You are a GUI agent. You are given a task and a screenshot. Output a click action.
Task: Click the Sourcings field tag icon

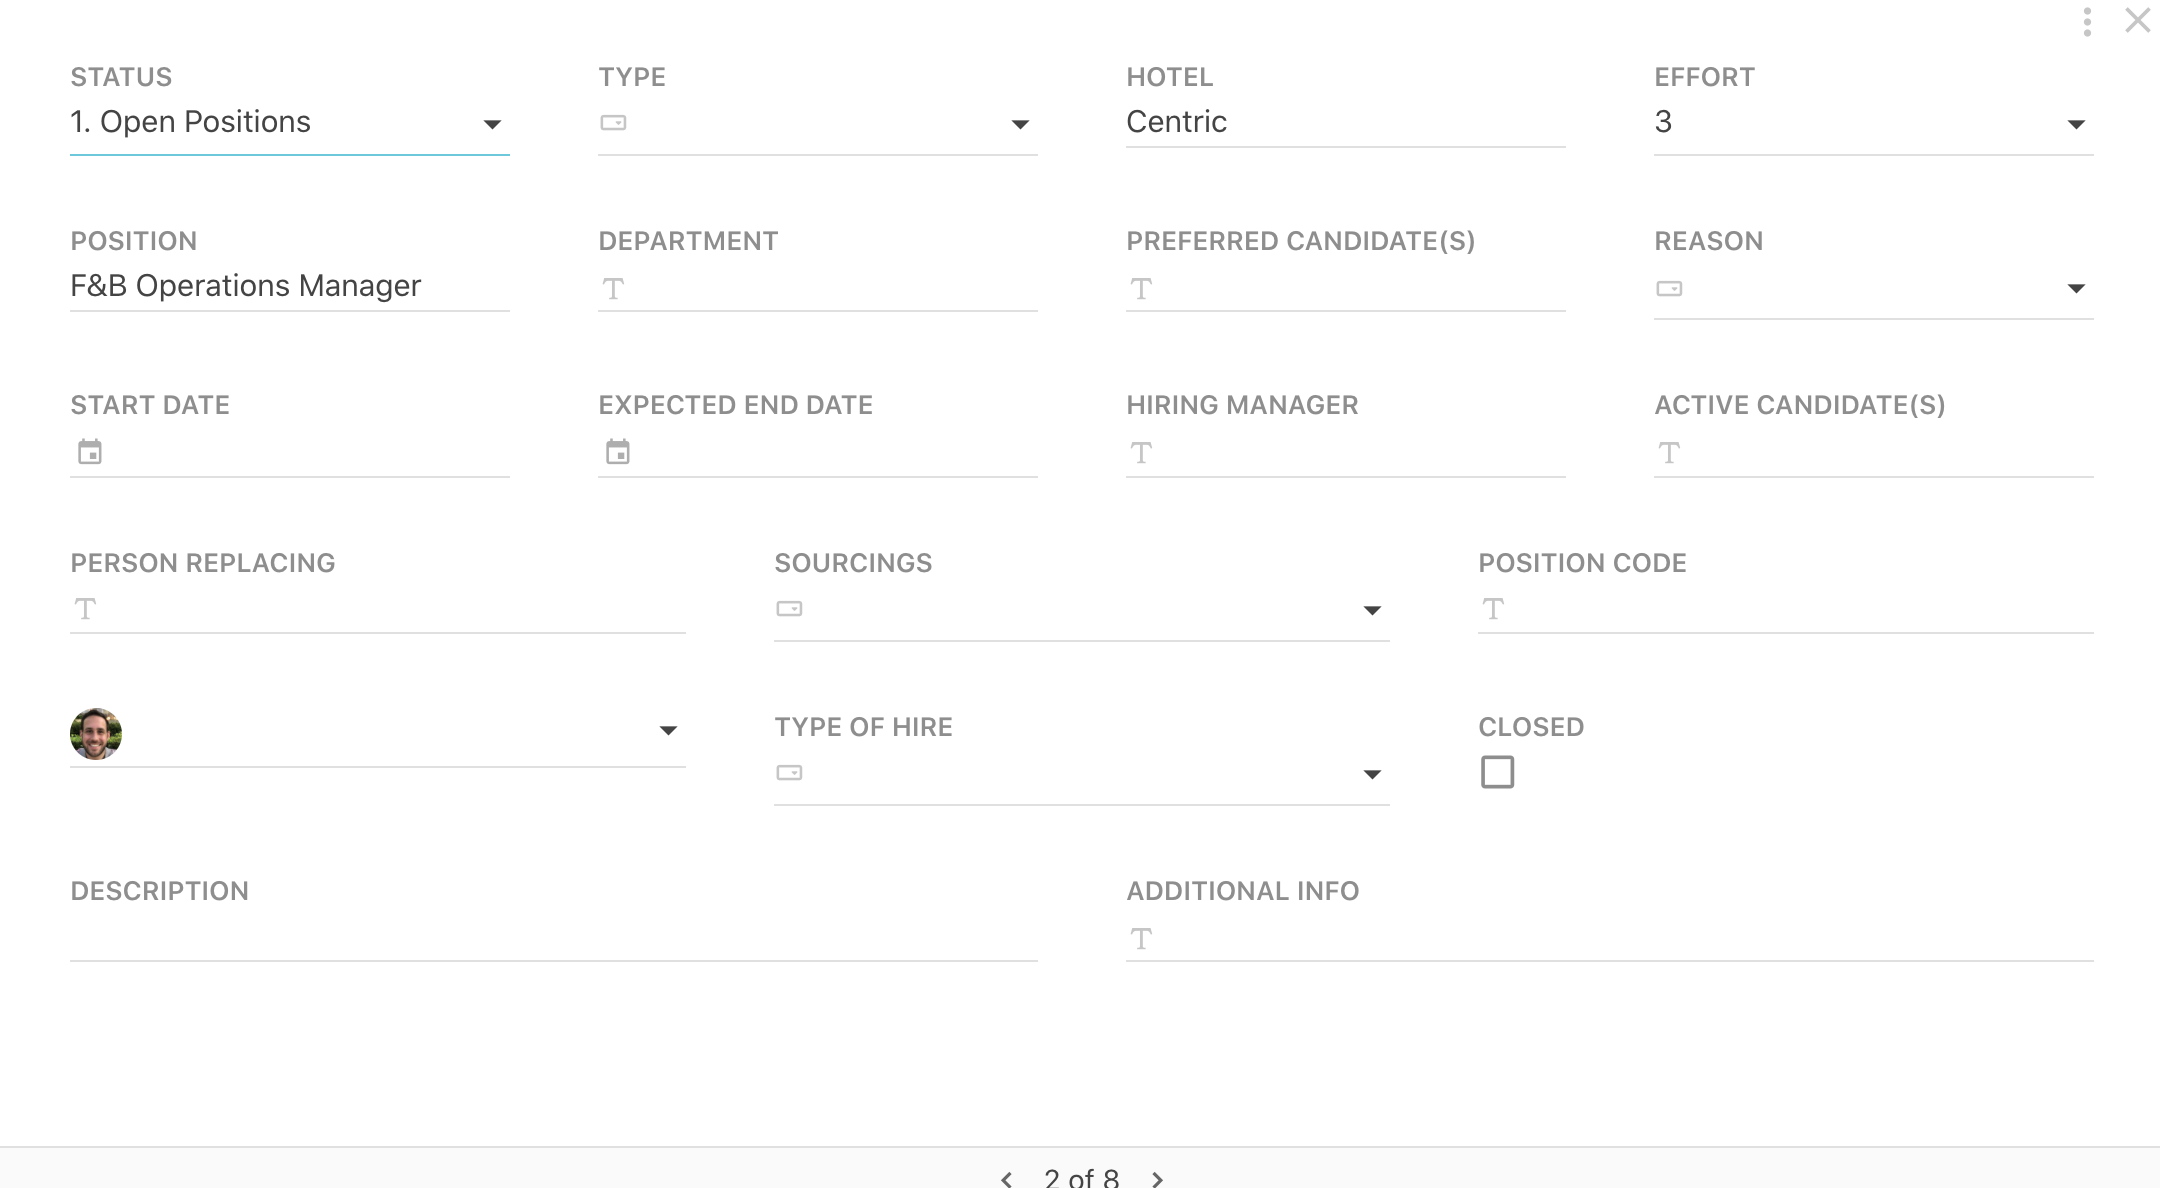point(789,608)
